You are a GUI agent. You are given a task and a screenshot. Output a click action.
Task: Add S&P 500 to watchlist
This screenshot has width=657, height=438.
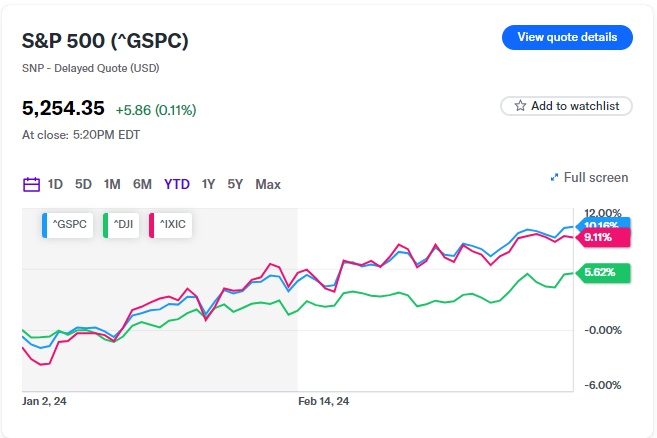567,106
